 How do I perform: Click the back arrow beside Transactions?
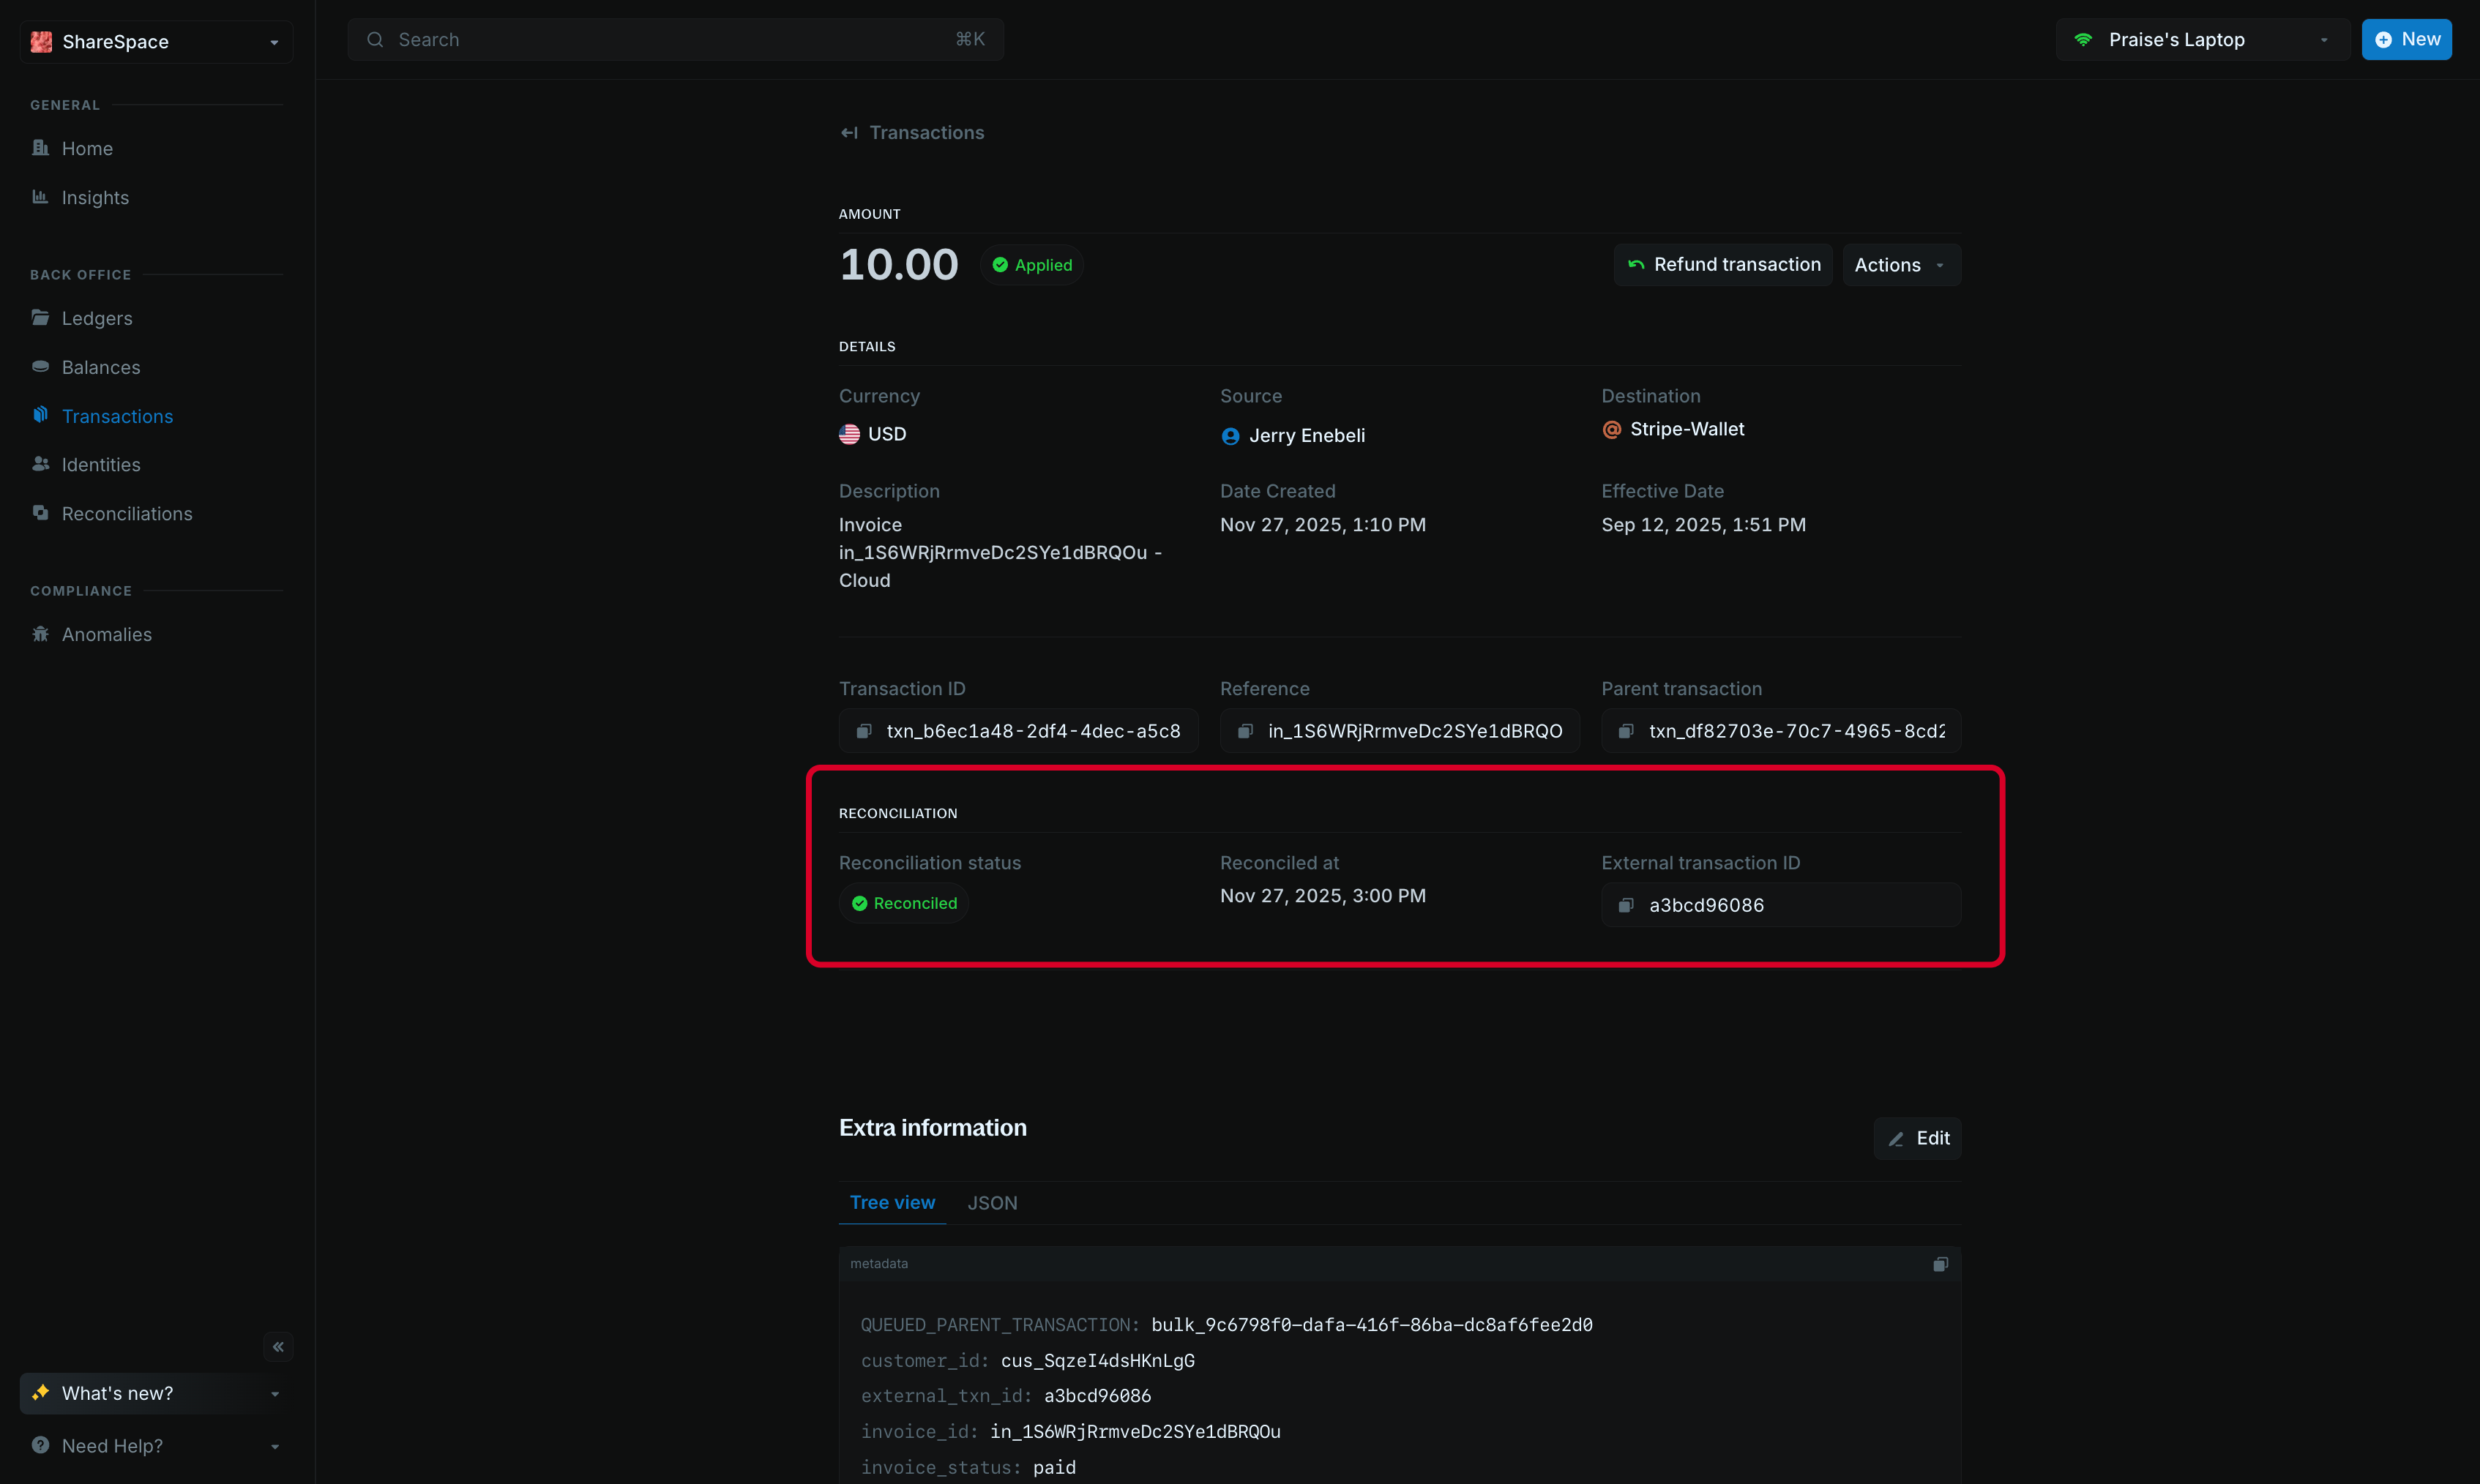tap(849, 133)
